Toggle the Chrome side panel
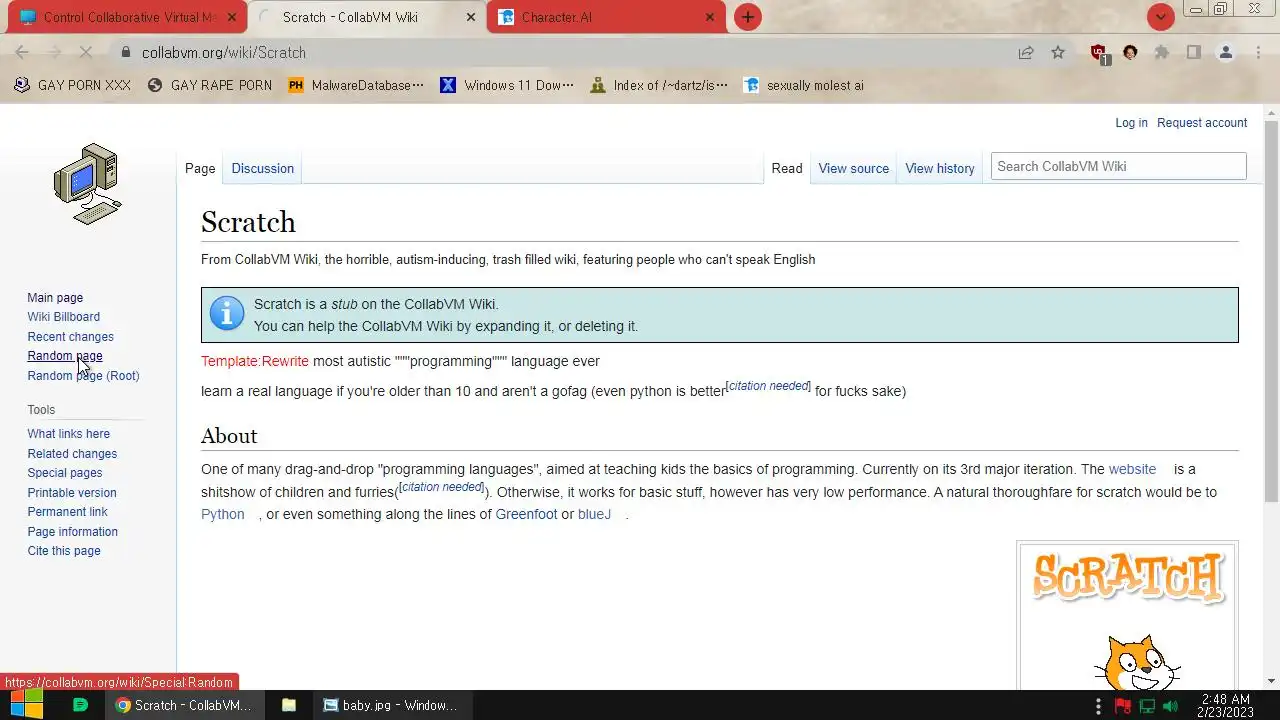This screenshot has width=1280, height=720. pyautogui.click(x=1194, y=52)
